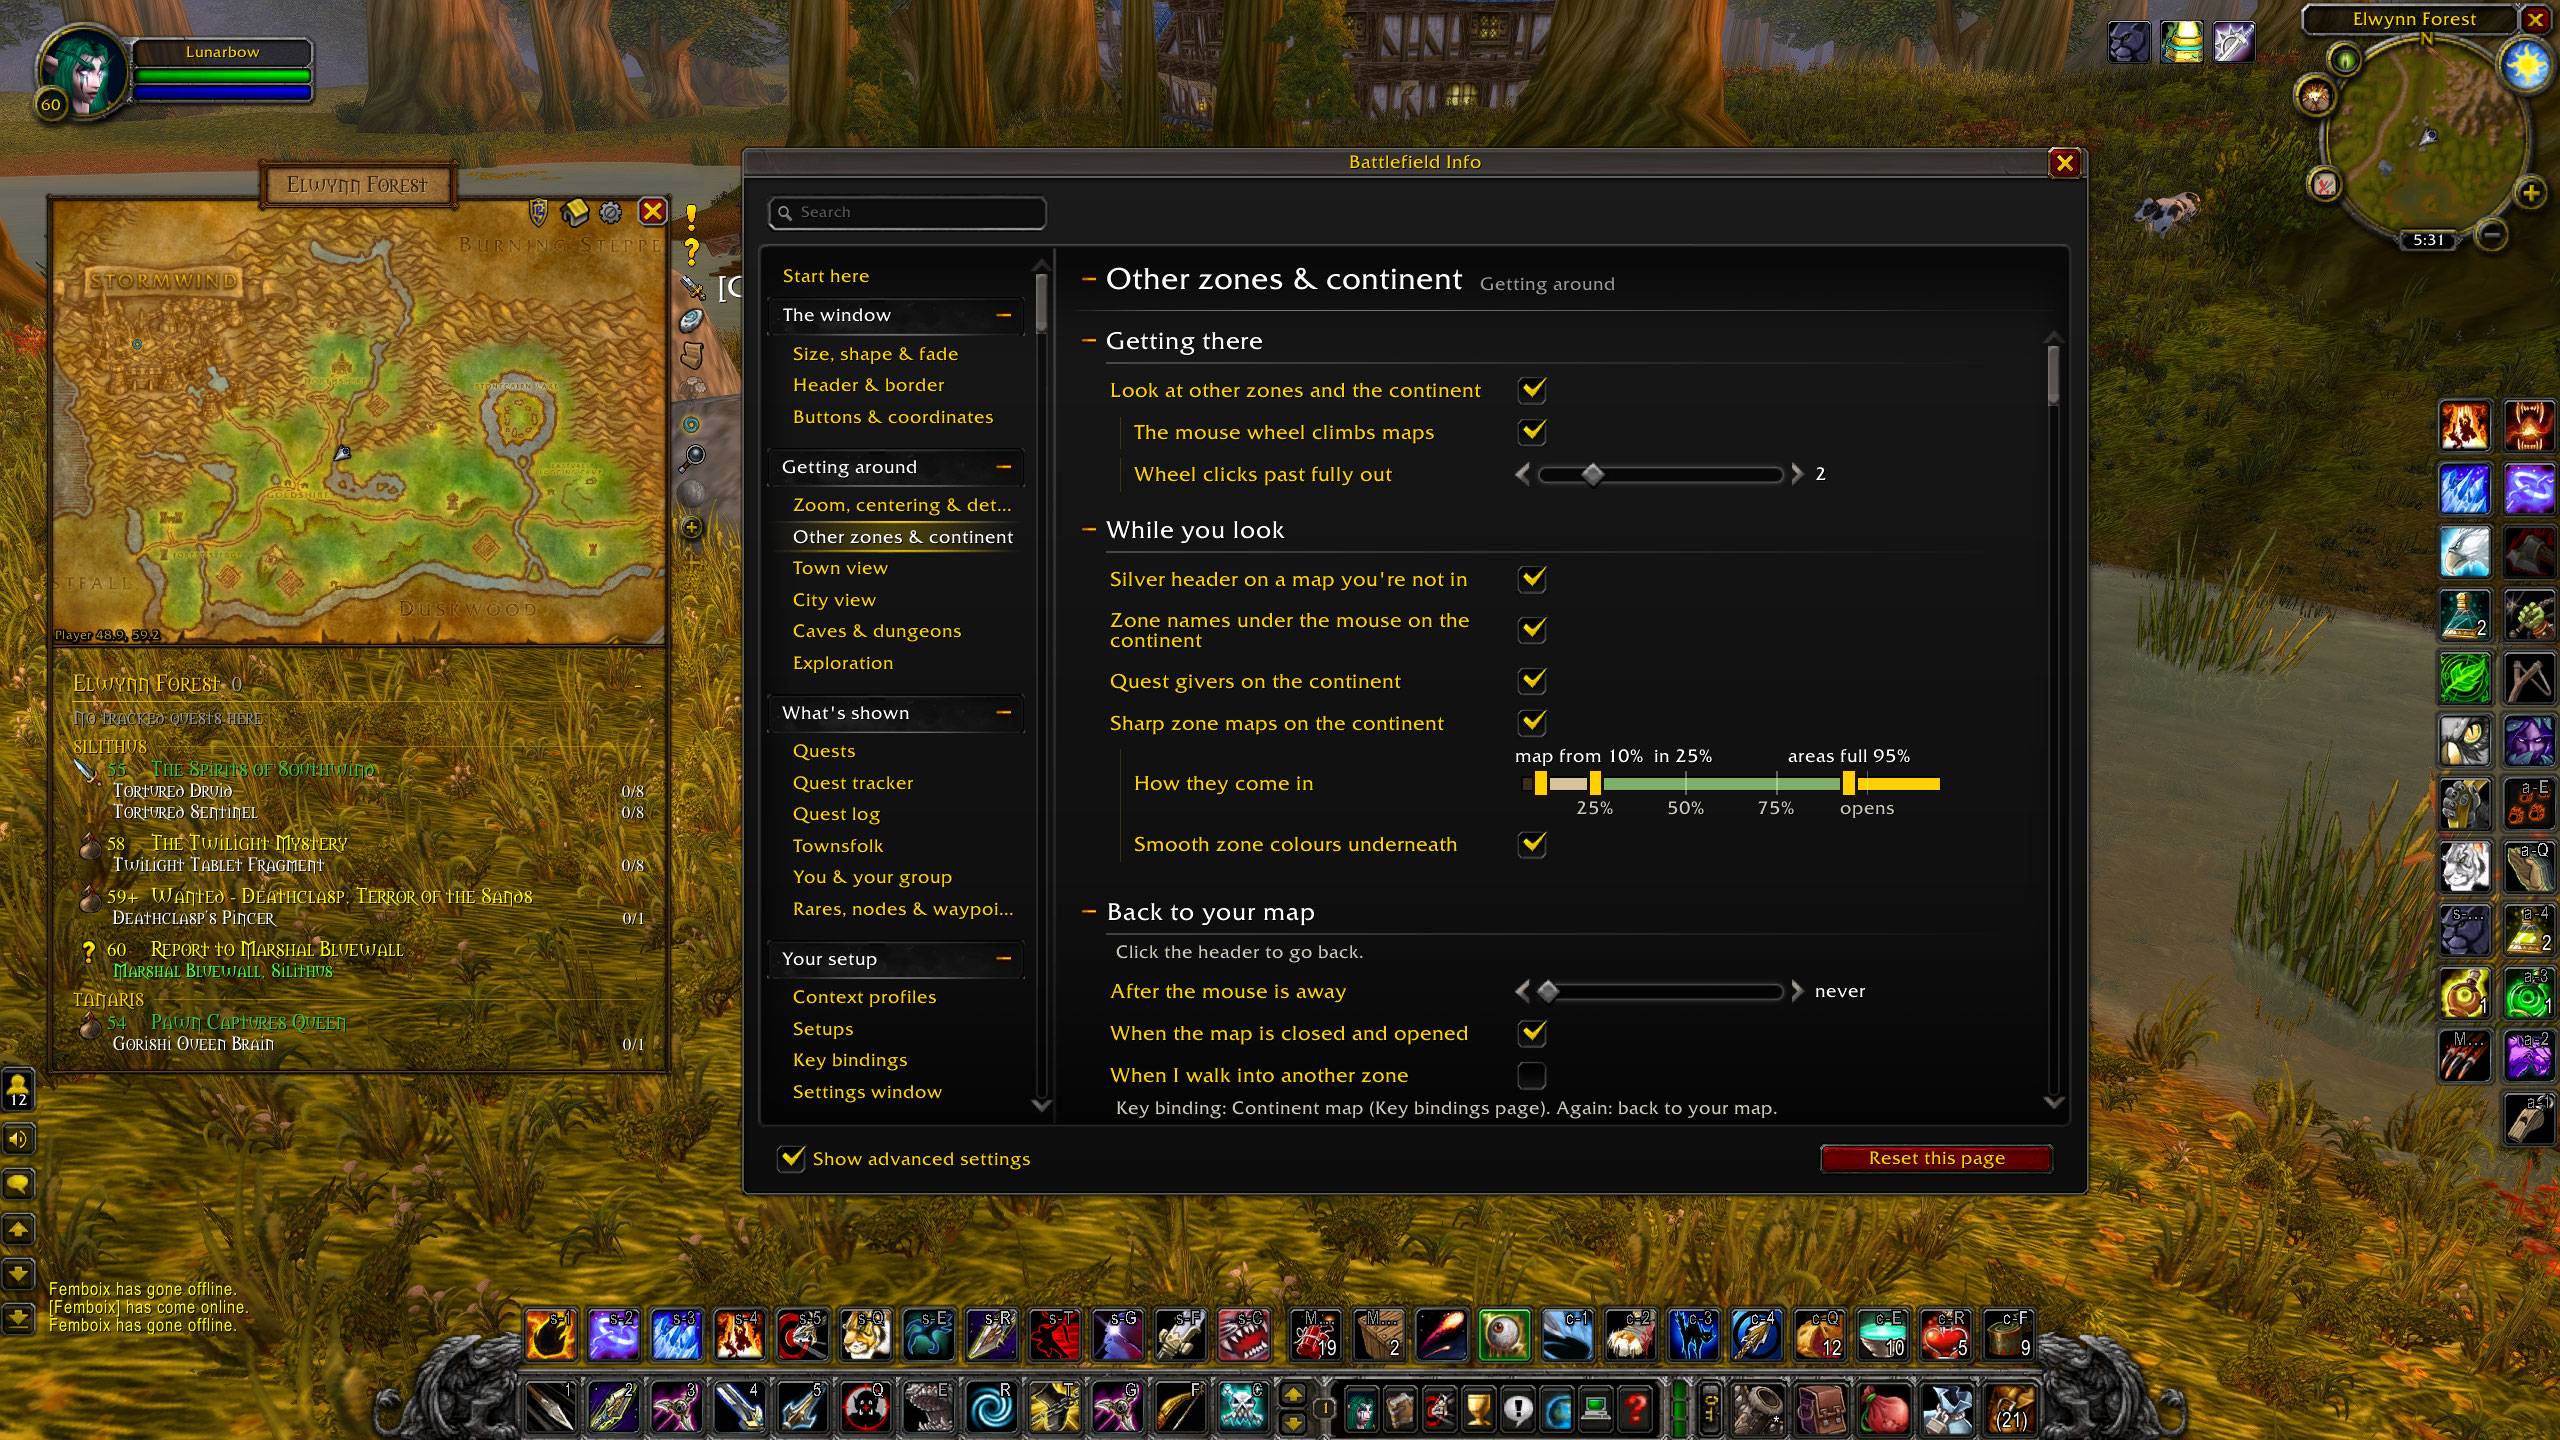
Task: Open the game menu computer micro button
Action: point(1596,1410)
